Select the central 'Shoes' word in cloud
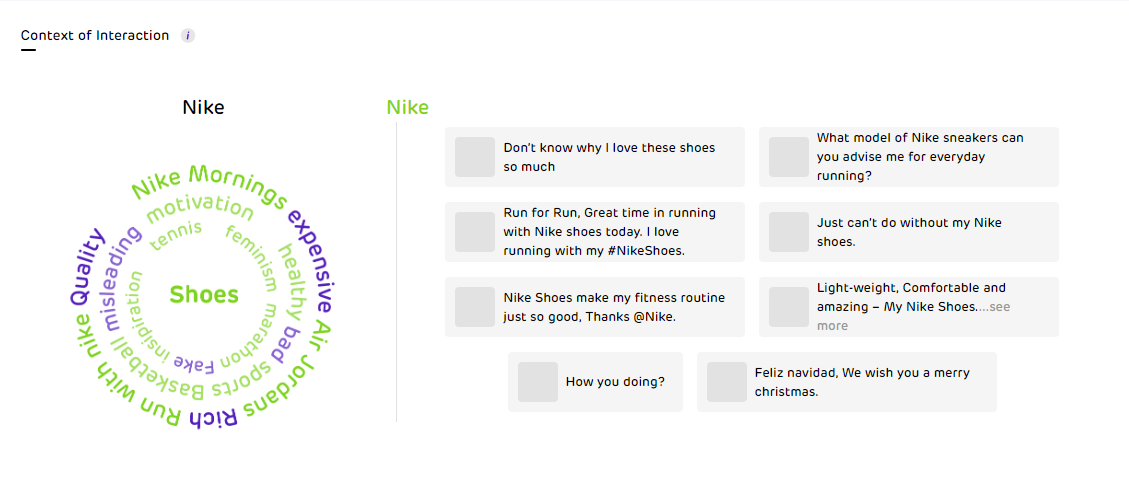This screenshot has width=1129, height=487. pyautogui.click(x=204, y=295)
